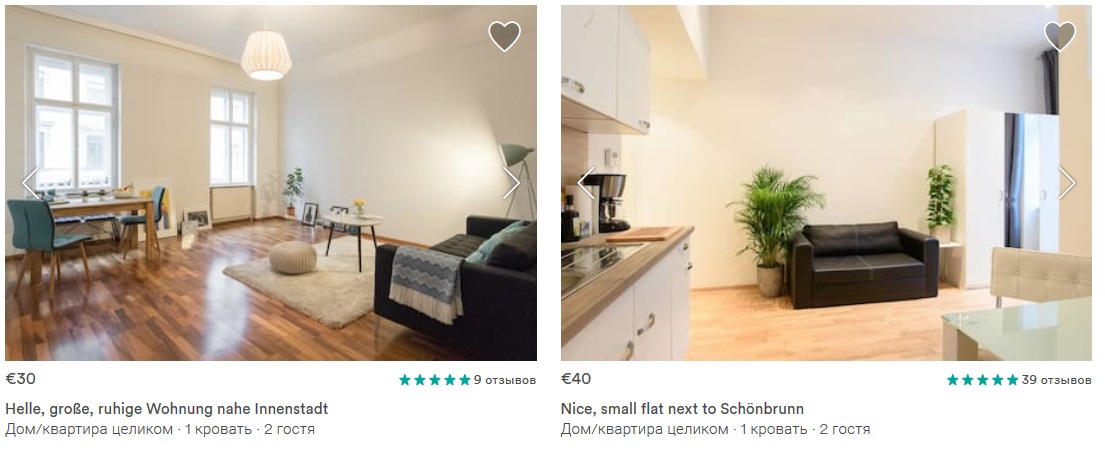Go to previous photo of Schönbrunn flat
The image size is (1105, 453).
coord(586,182)
